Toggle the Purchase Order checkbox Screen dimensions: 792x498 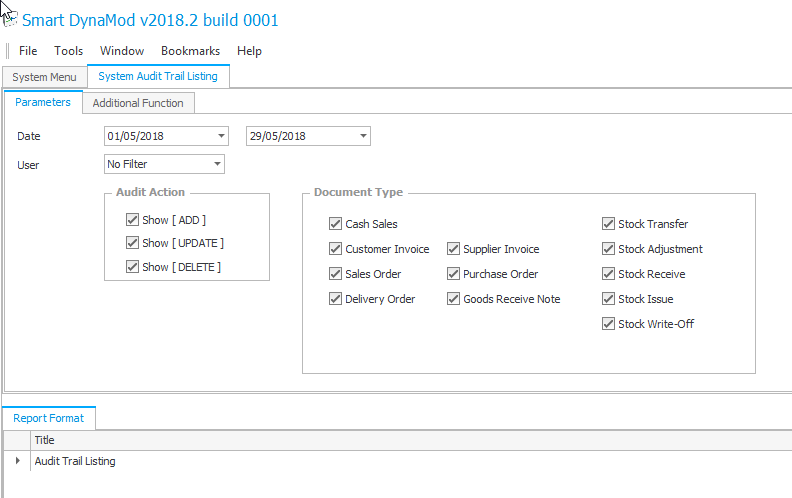click(x=454, y=274)
